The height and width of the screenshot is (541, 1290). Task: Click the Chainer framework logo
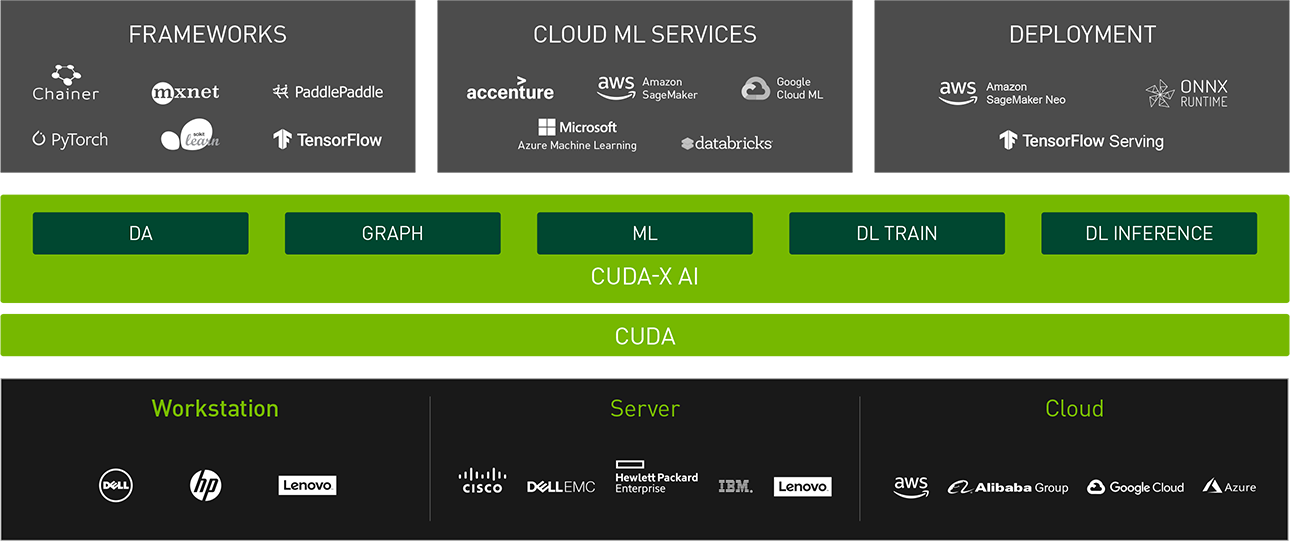(66, 84)
